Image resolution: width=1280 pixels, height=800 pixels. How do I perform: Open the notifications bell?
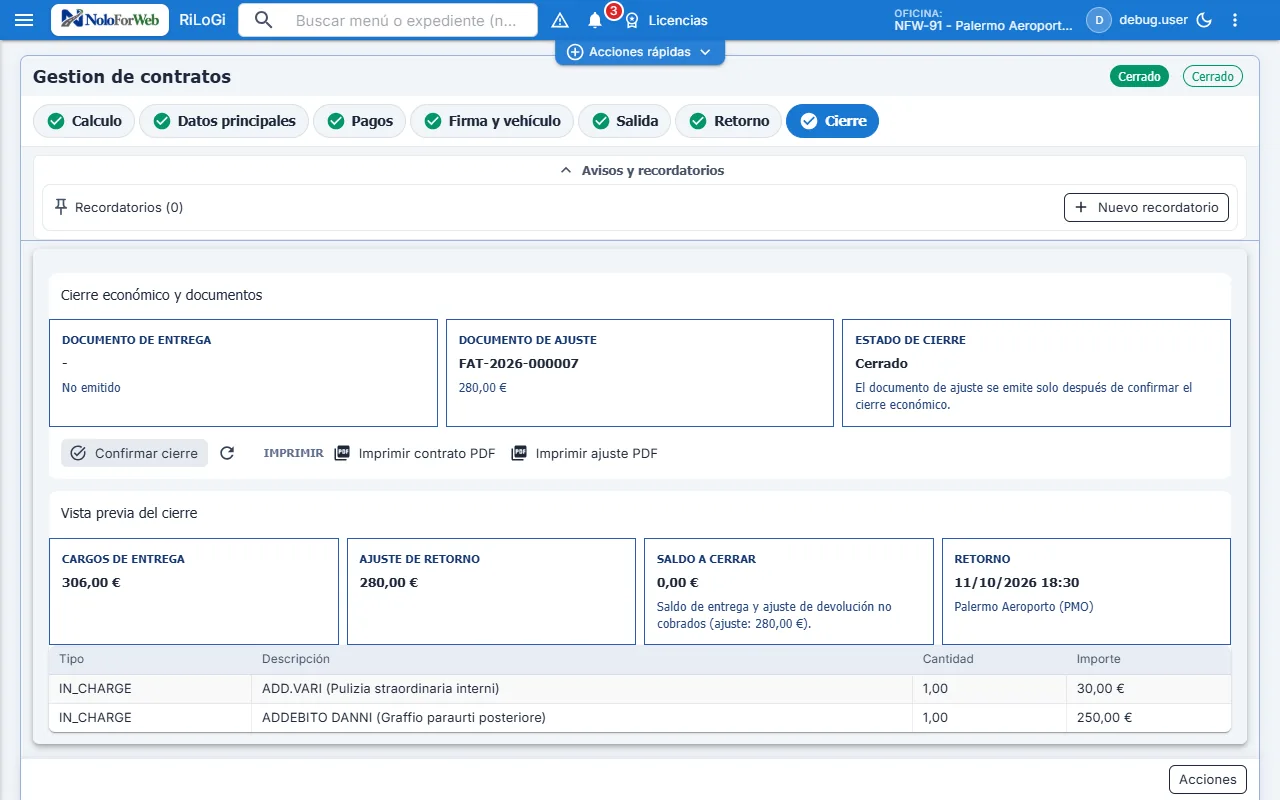pyautogui.click(x=595, y=20)
